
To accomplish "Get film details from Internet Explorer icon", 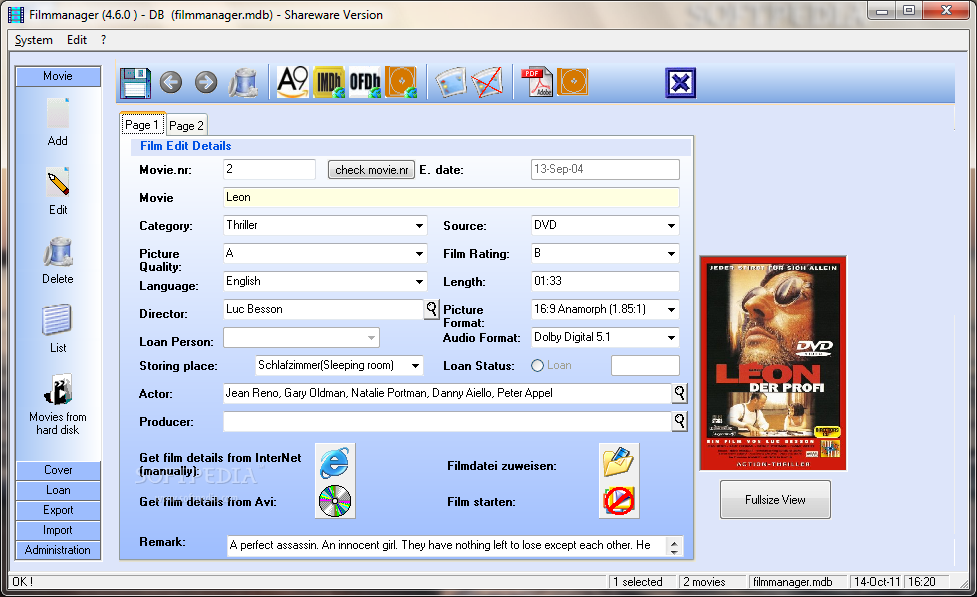I will point(335,463).
